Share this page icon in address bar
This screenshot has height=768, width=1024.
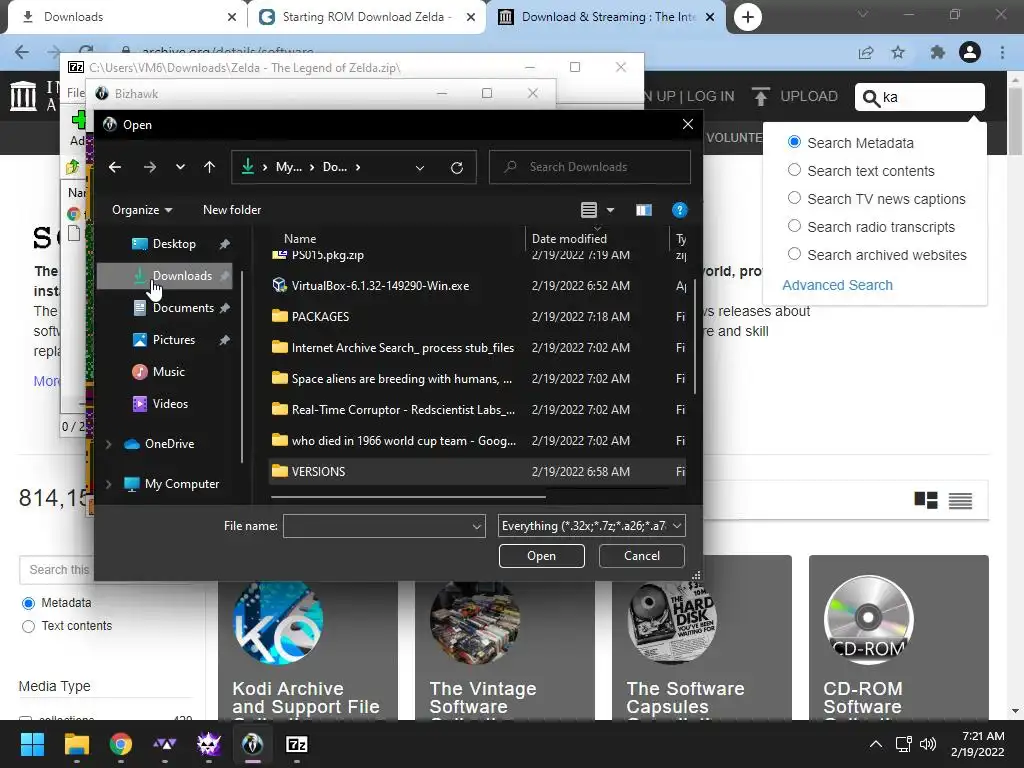866,52
